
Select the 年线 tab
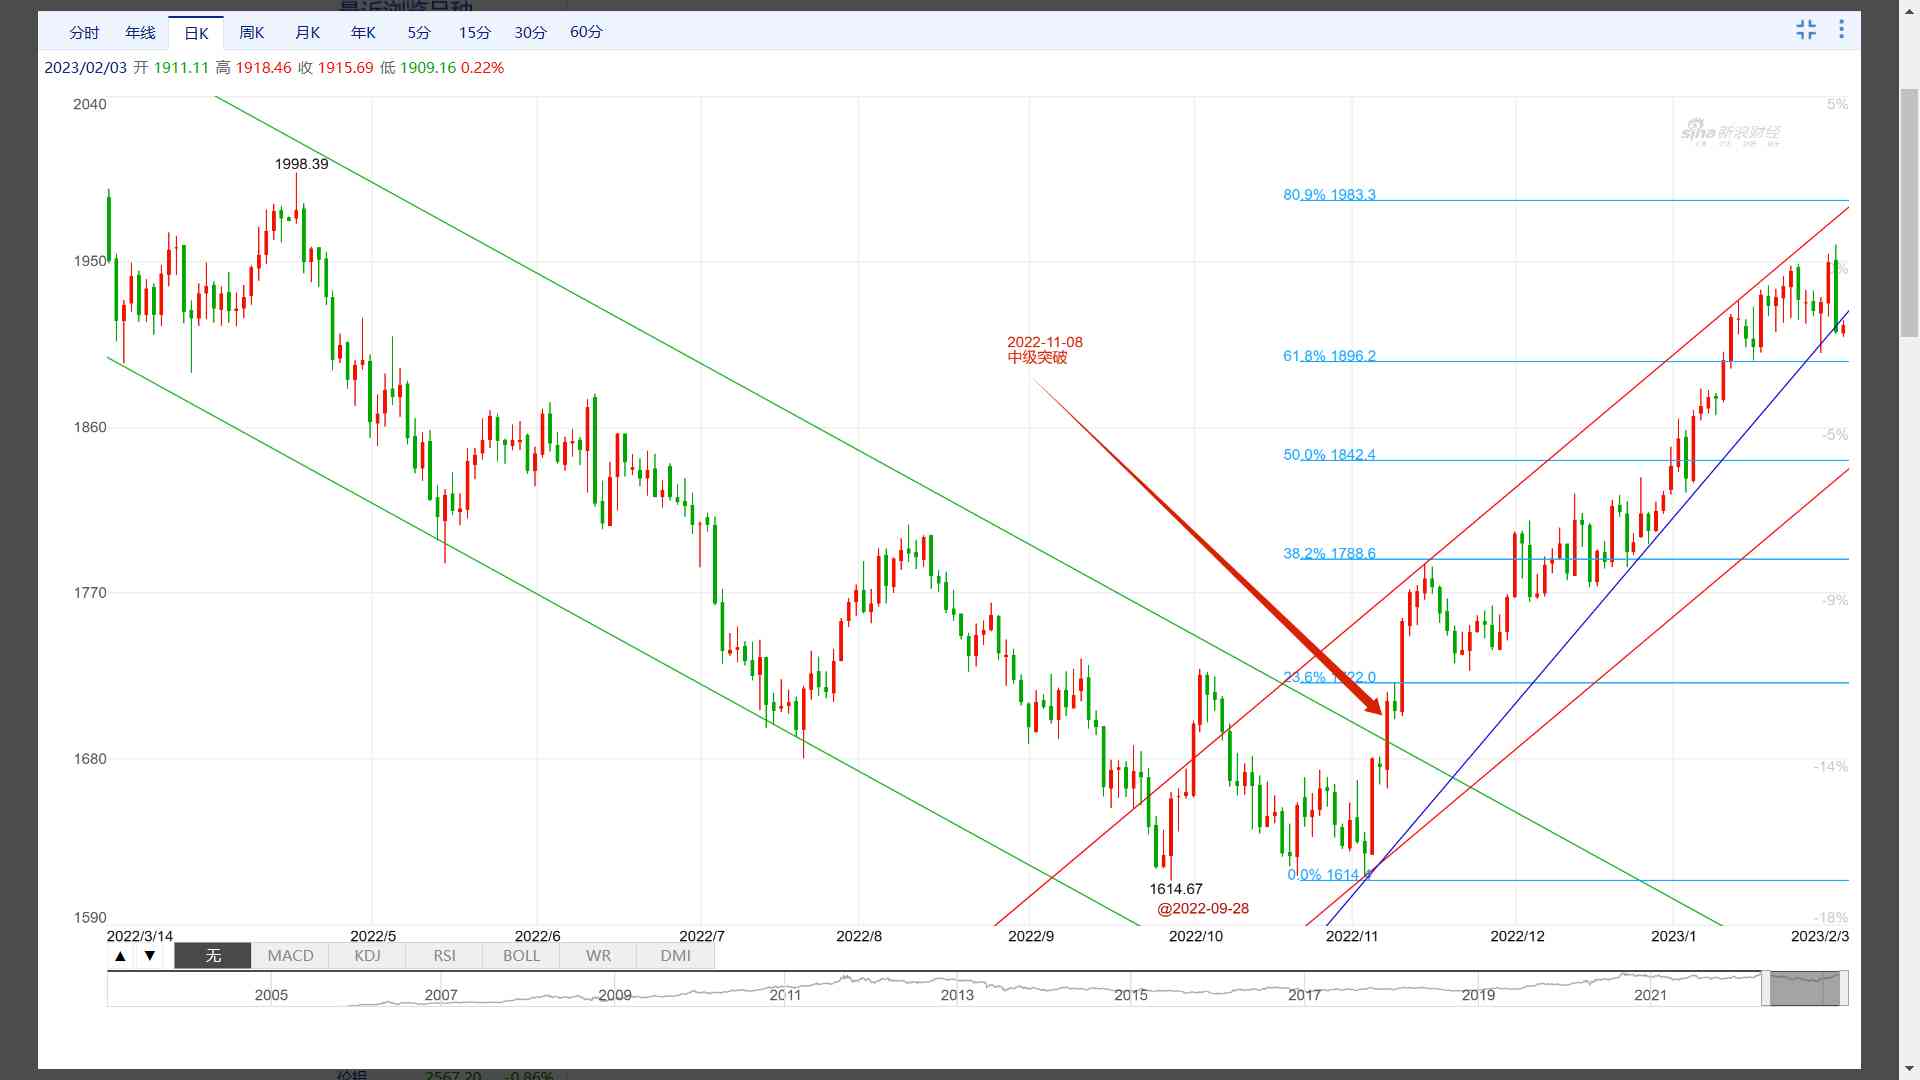140,33
